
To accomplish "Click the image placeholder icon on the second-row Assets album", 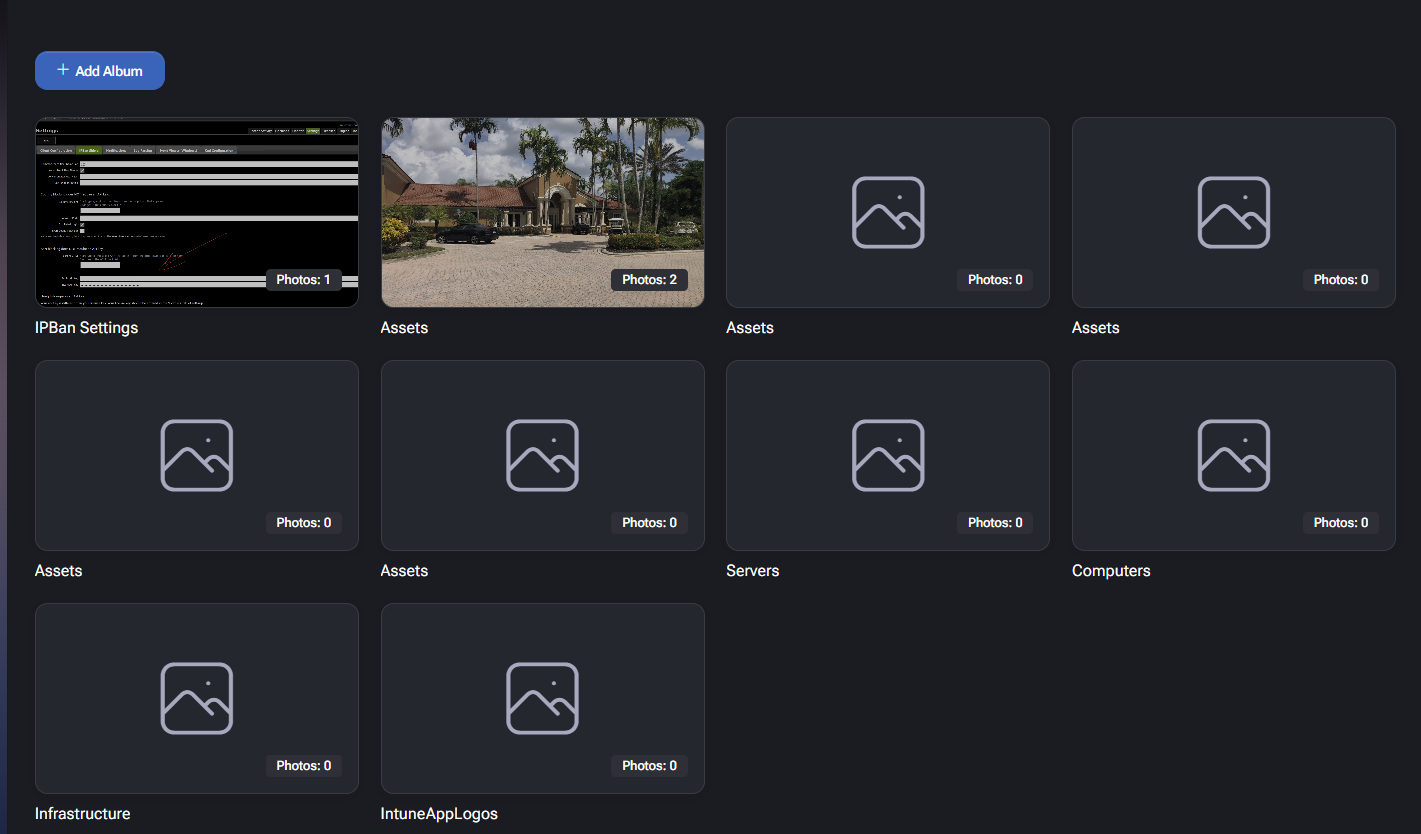I will tap(196, 455).
